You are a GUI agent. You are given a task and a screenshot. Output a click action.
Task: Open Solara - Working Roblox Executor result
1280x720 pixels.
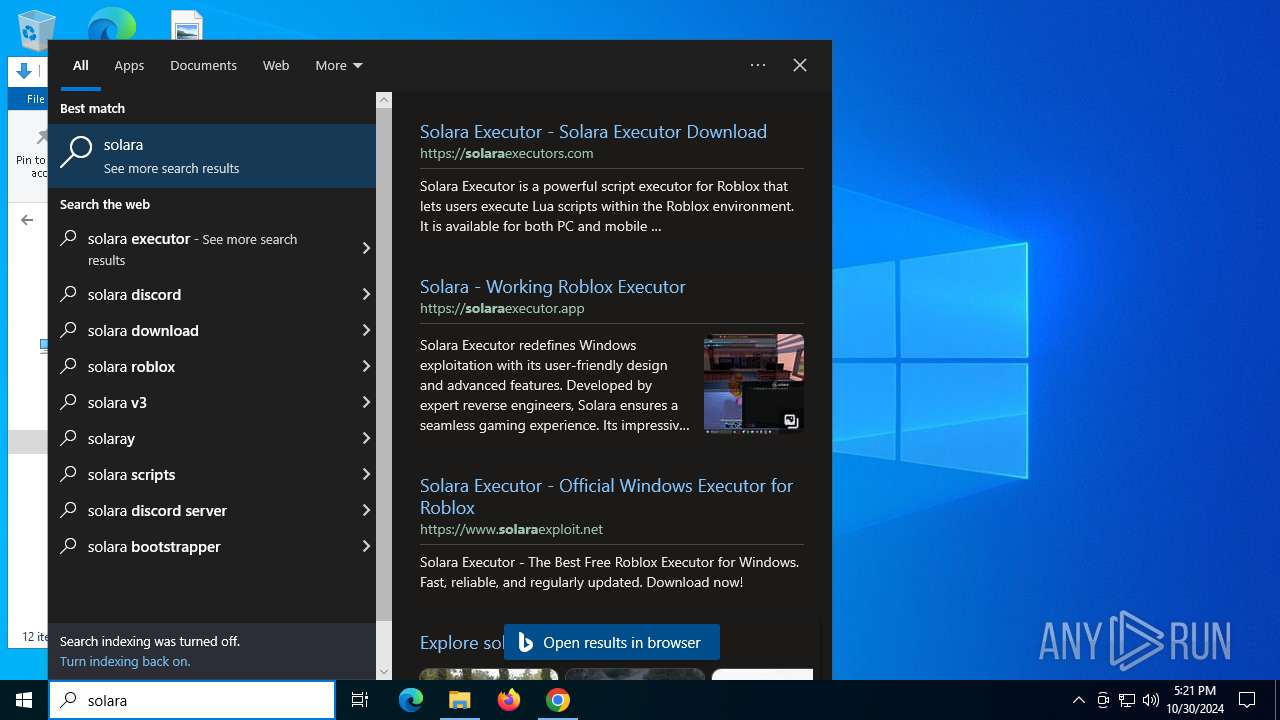[x=552, y=286]
